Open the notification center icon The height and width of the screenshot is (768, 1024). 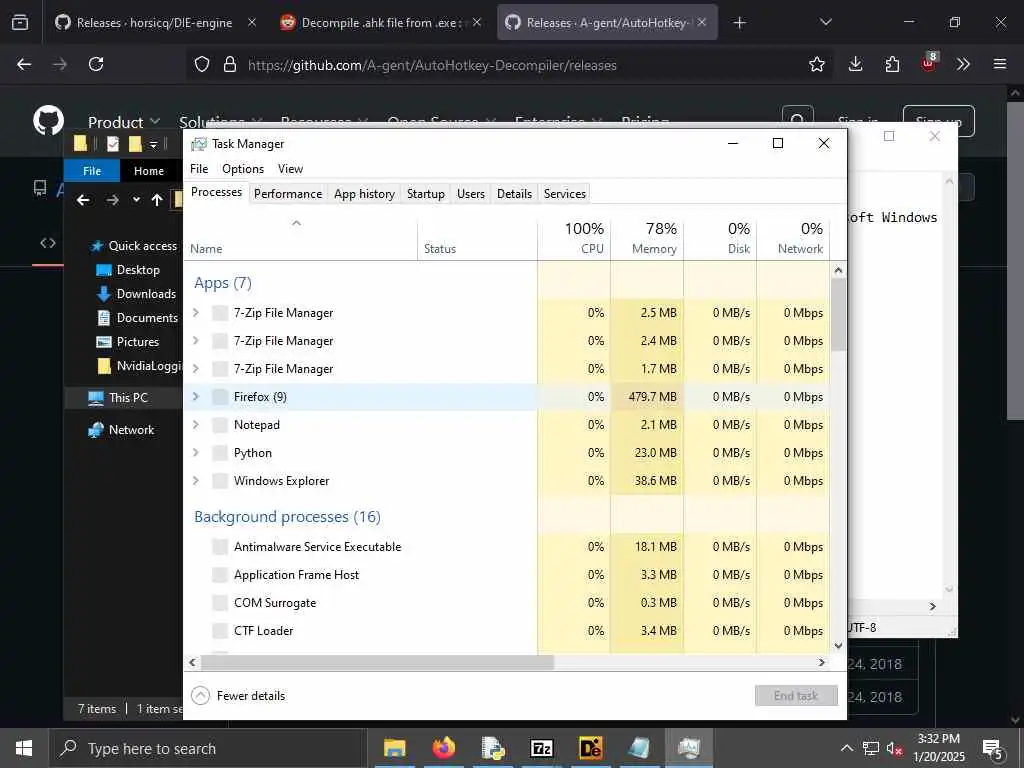coord(993,749)
